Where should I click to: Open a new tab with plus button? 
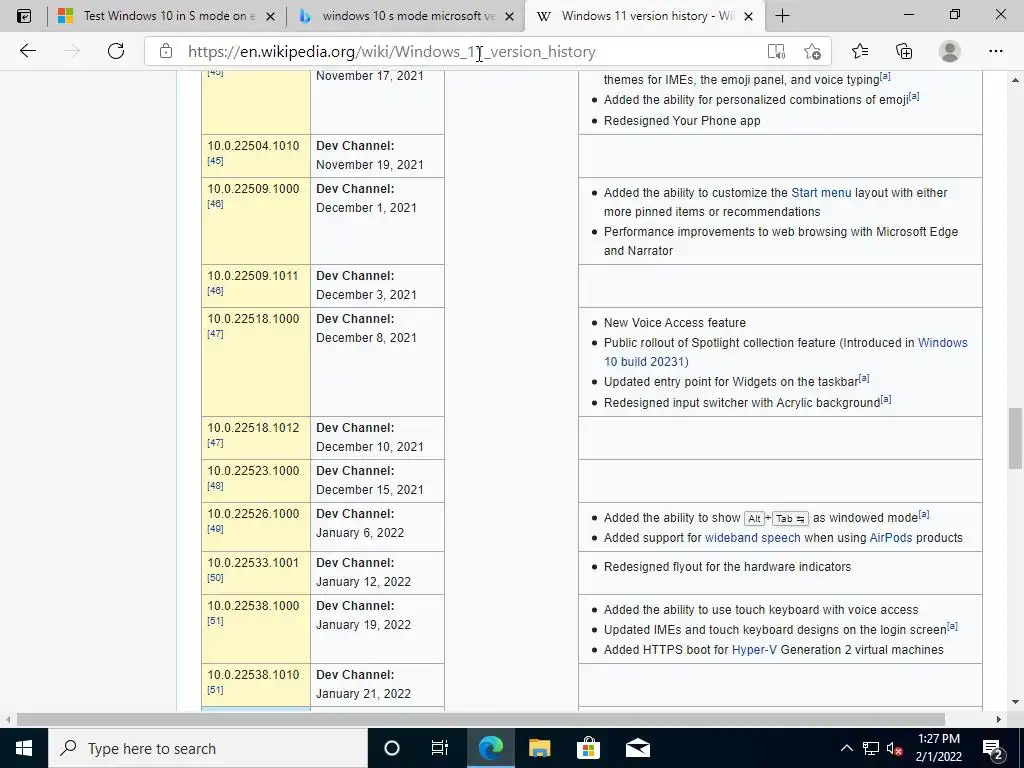(x=782, y=16)
